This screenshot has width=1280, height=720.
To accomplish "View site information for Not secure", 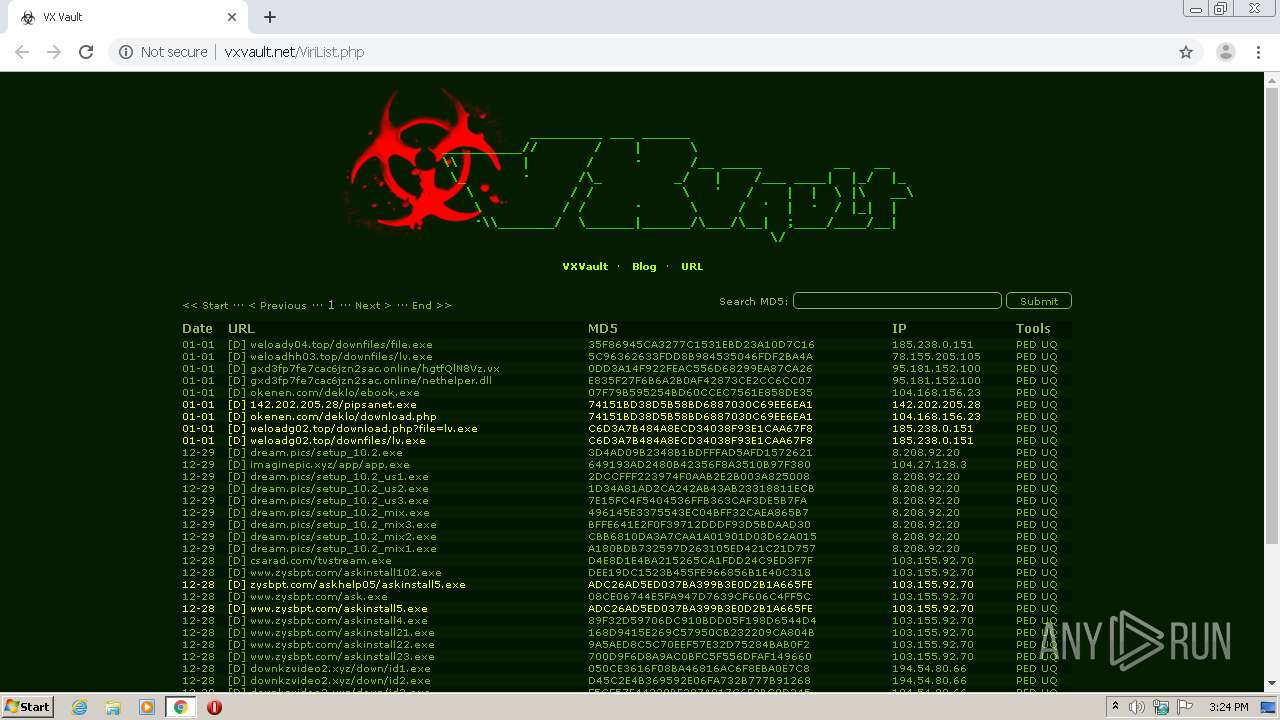I will [163, 52].
